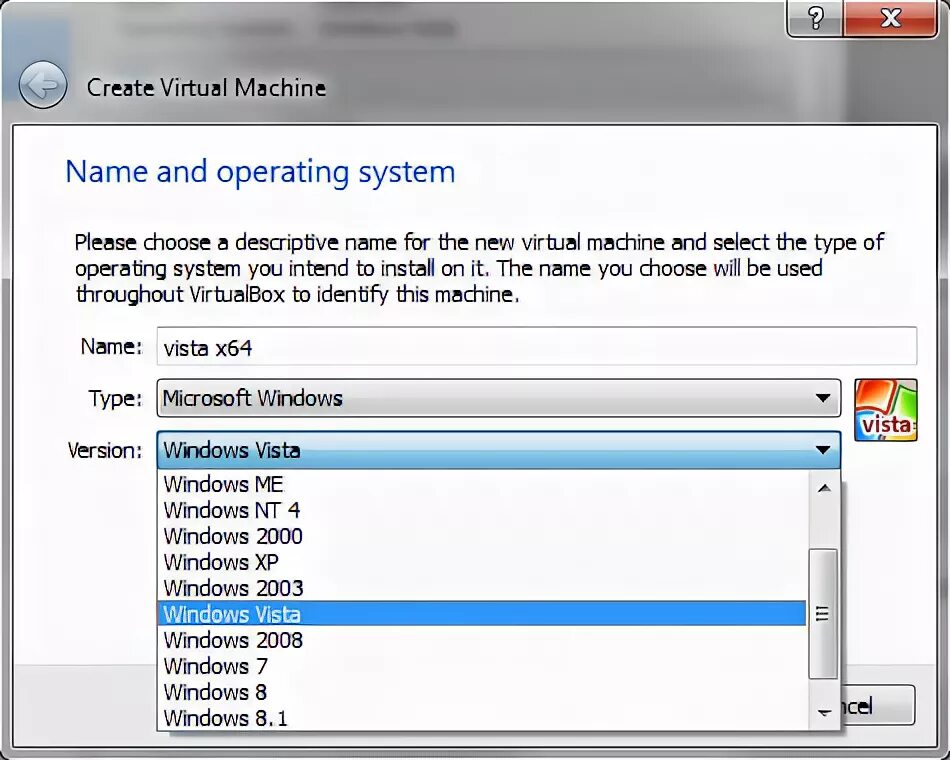Select Windows NT 4 from the list
The height and width of the screenshot is (760, 950).
tap(482, 510)
